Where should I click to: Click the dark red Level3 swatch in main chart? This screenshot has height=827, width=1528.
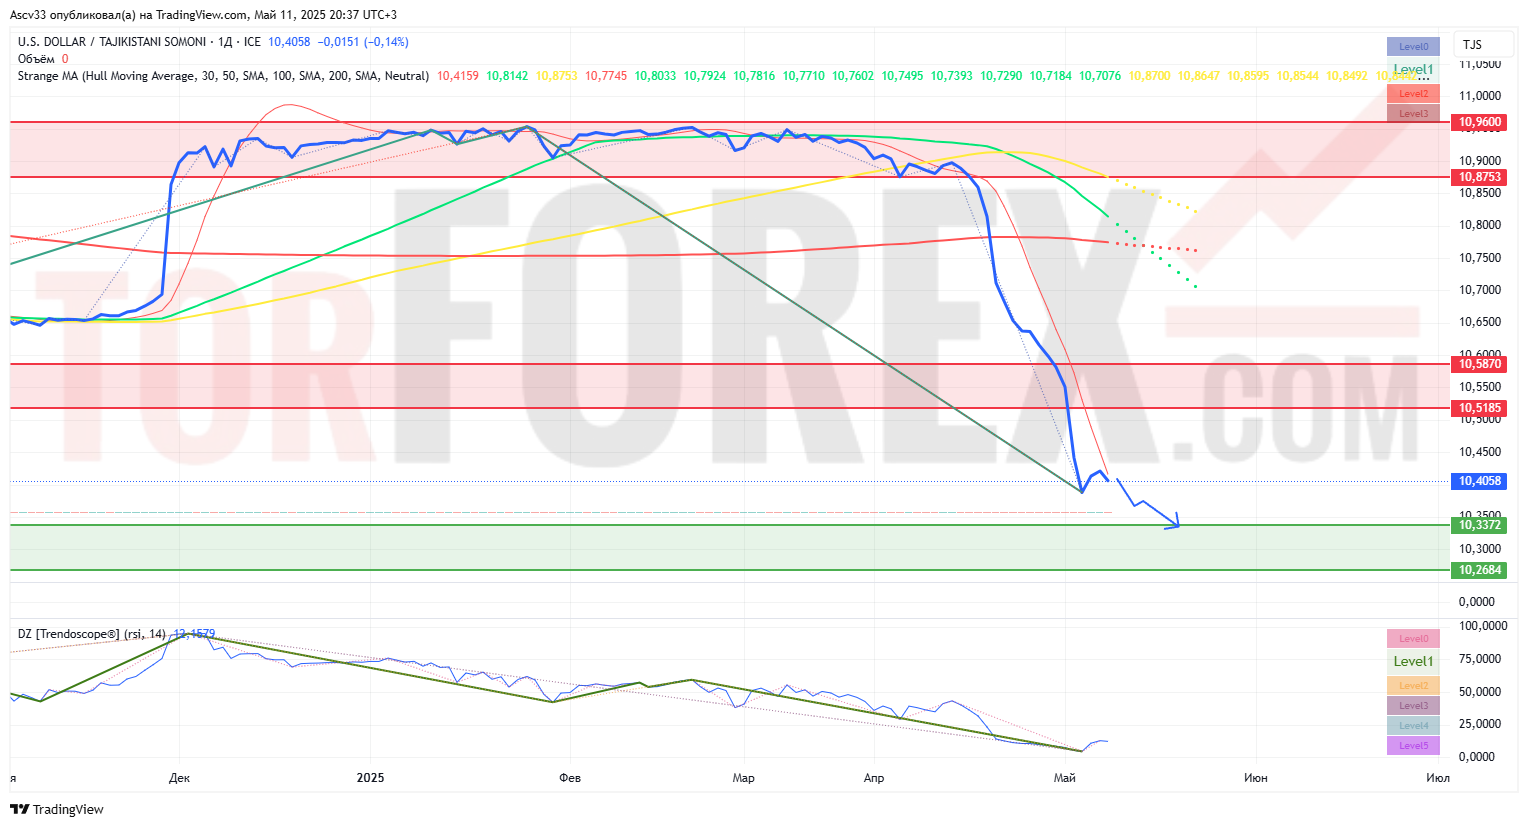click(1412, 114)
